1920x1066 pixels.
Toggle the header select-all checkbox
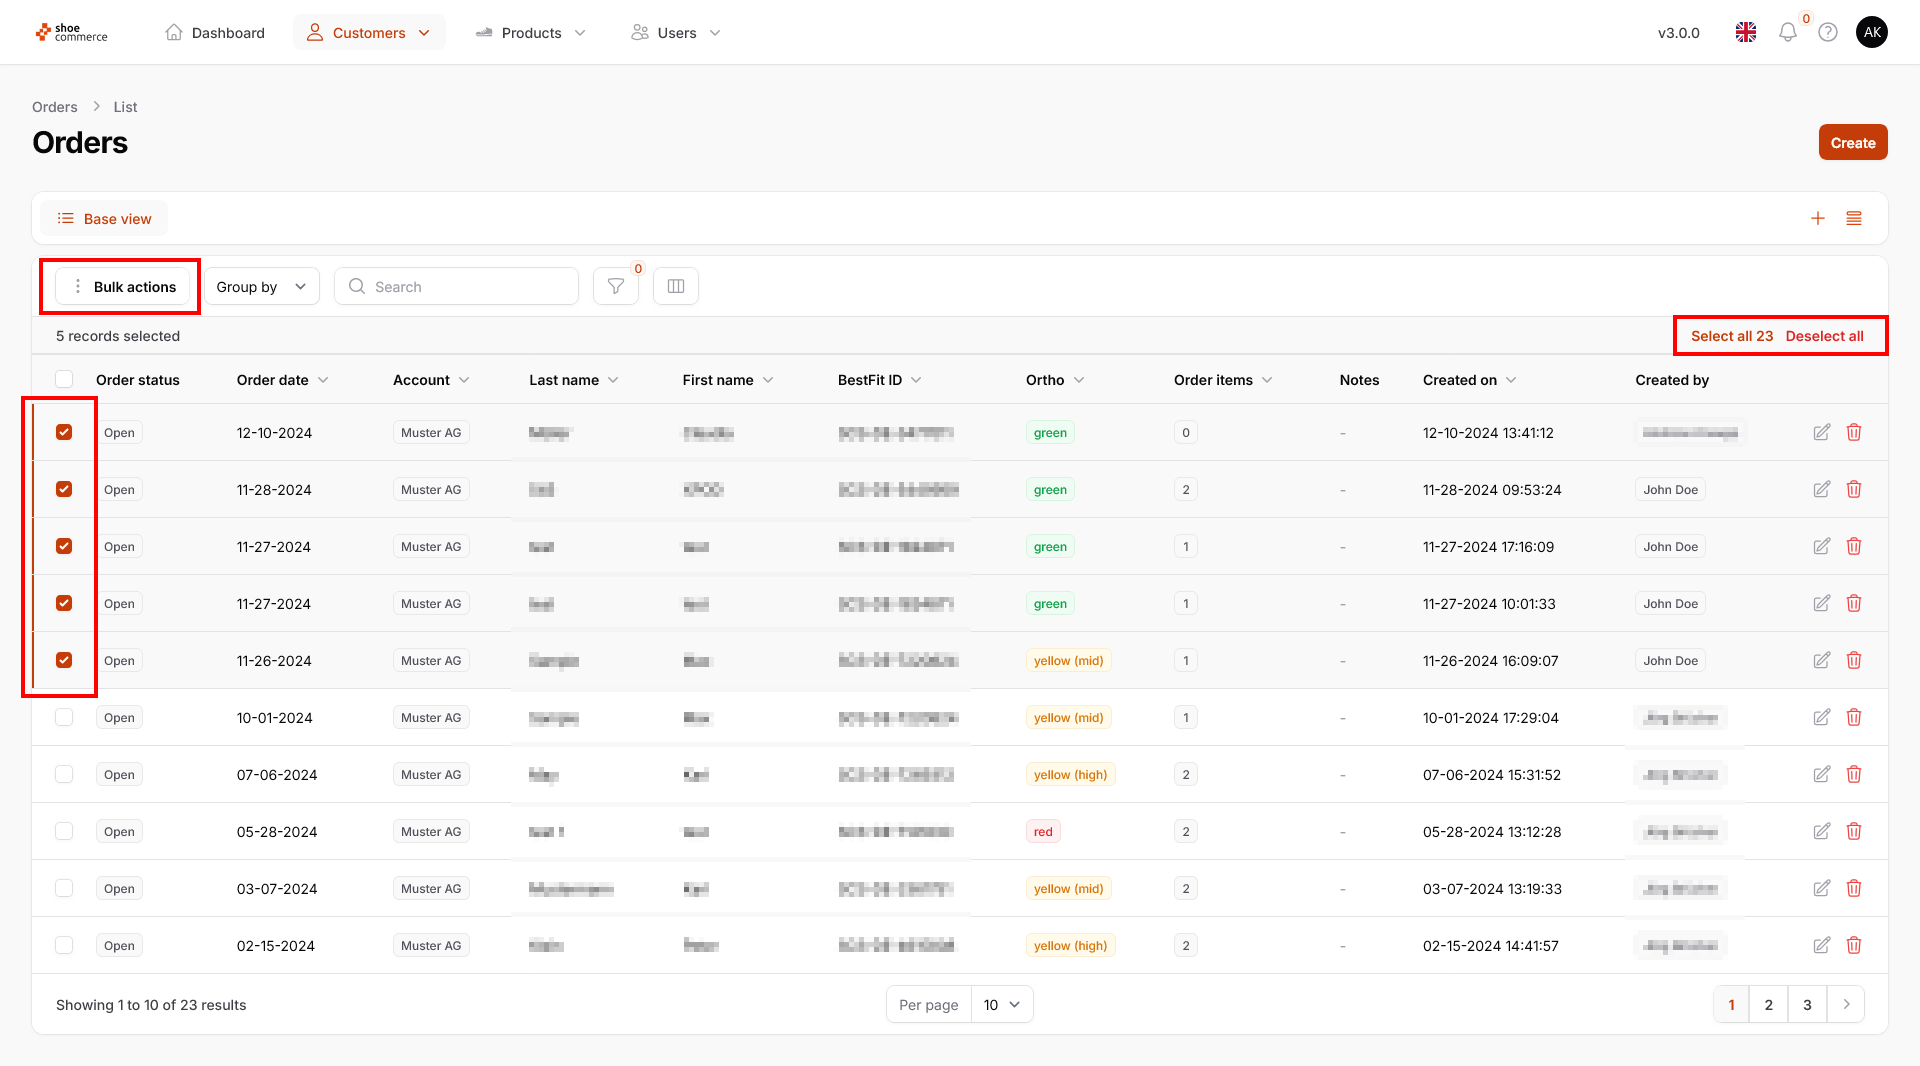[64, 380]
